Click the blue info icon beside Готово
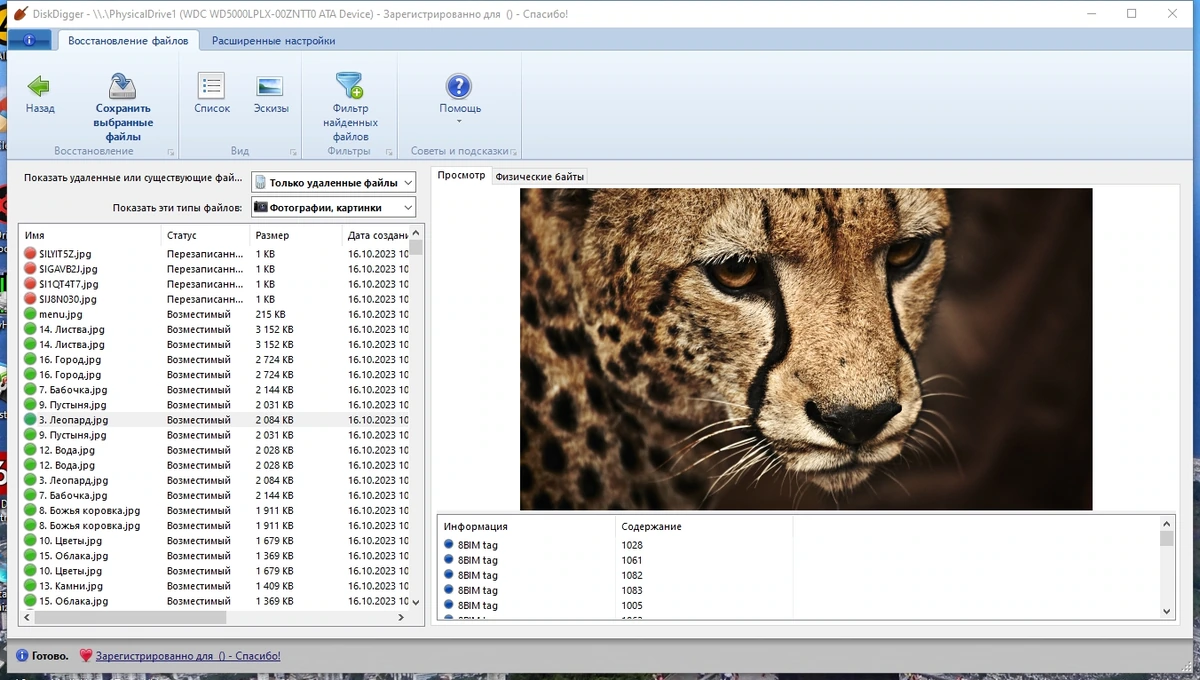 coord(22,656)
